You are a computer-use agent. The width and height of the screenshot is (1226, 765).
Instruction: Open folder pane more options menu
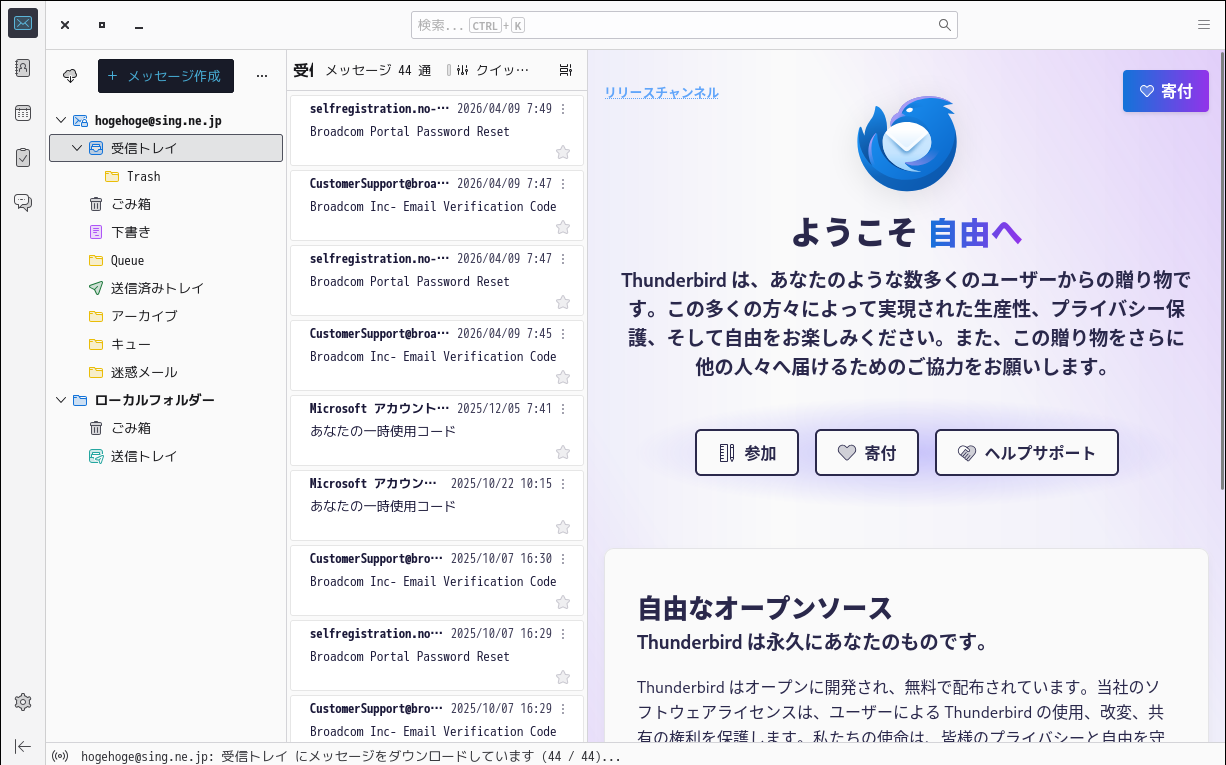(x=262, y=76)
